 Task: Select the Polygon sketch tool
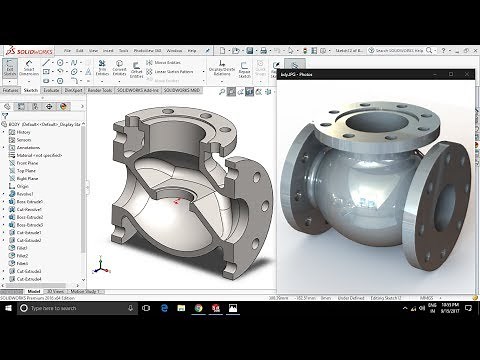pos(60,81)
